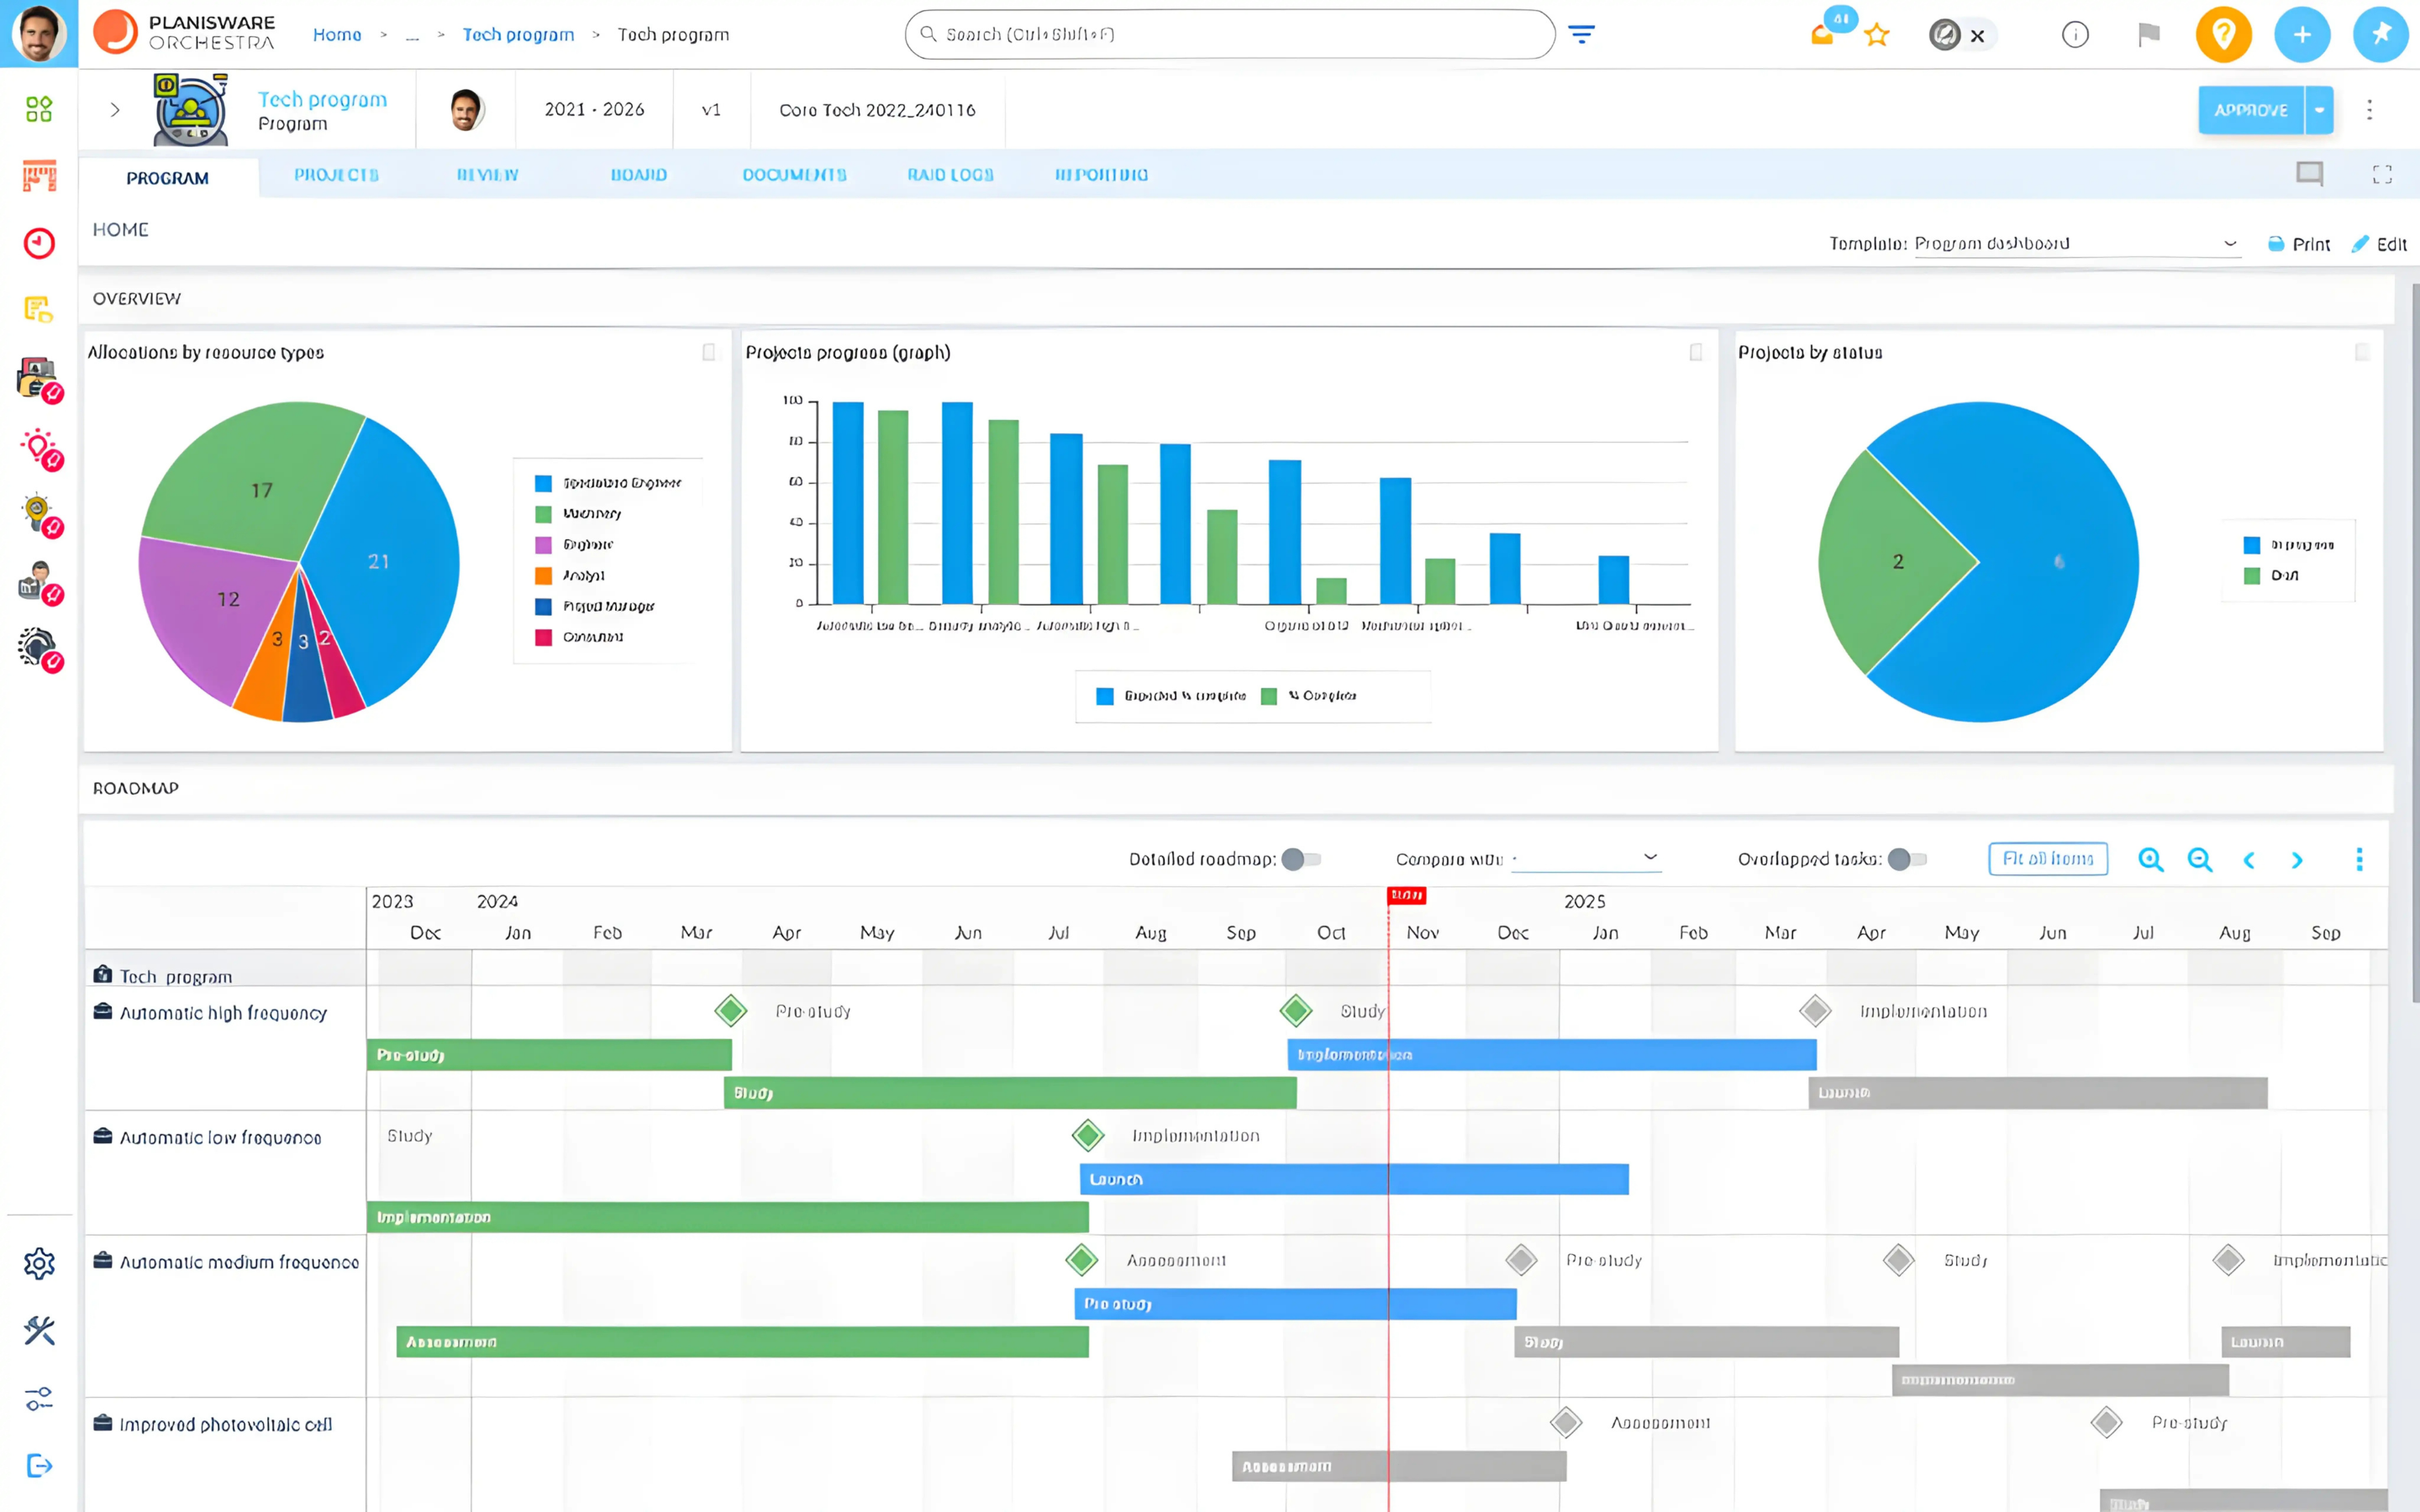The width and height of the screenshot is (2420, 1512).
Task: Expand the Compare with dropdown
Action: pyautogui.click(x=1586, y=858)
